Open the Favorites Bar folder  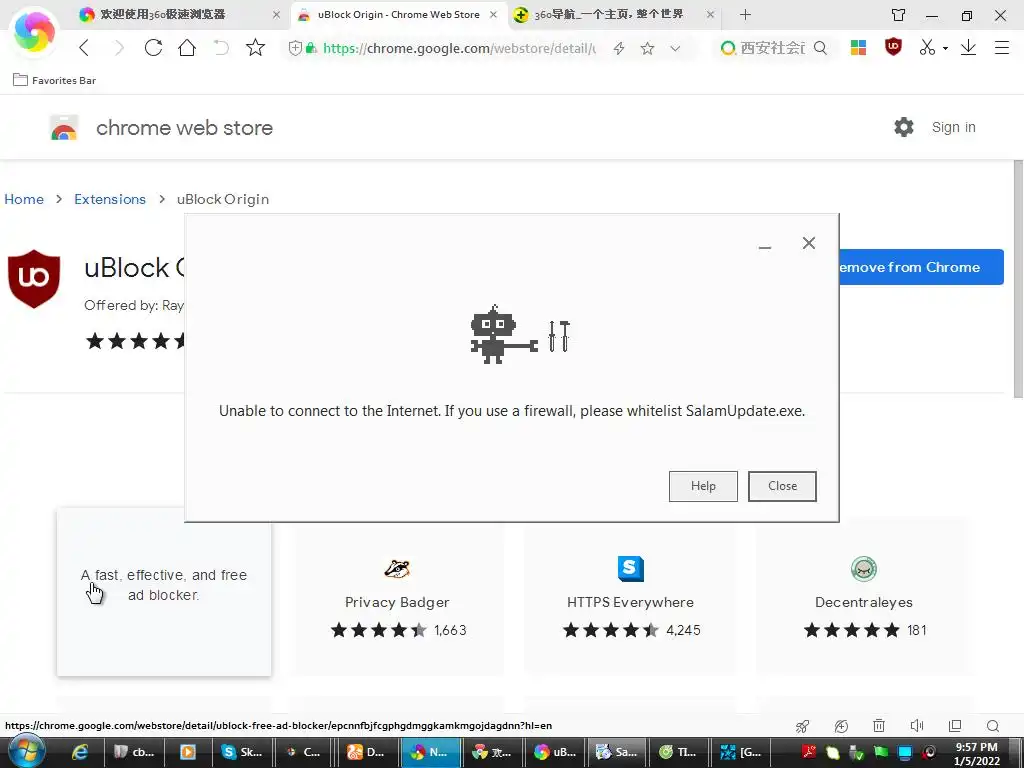pyautogui.click(x=55, y=80)
